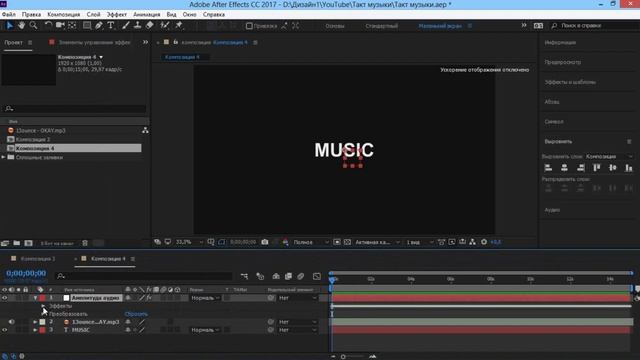Select the Clone Stamp tool
Viewport: 640px width, 360px height.
pos(138,25)
